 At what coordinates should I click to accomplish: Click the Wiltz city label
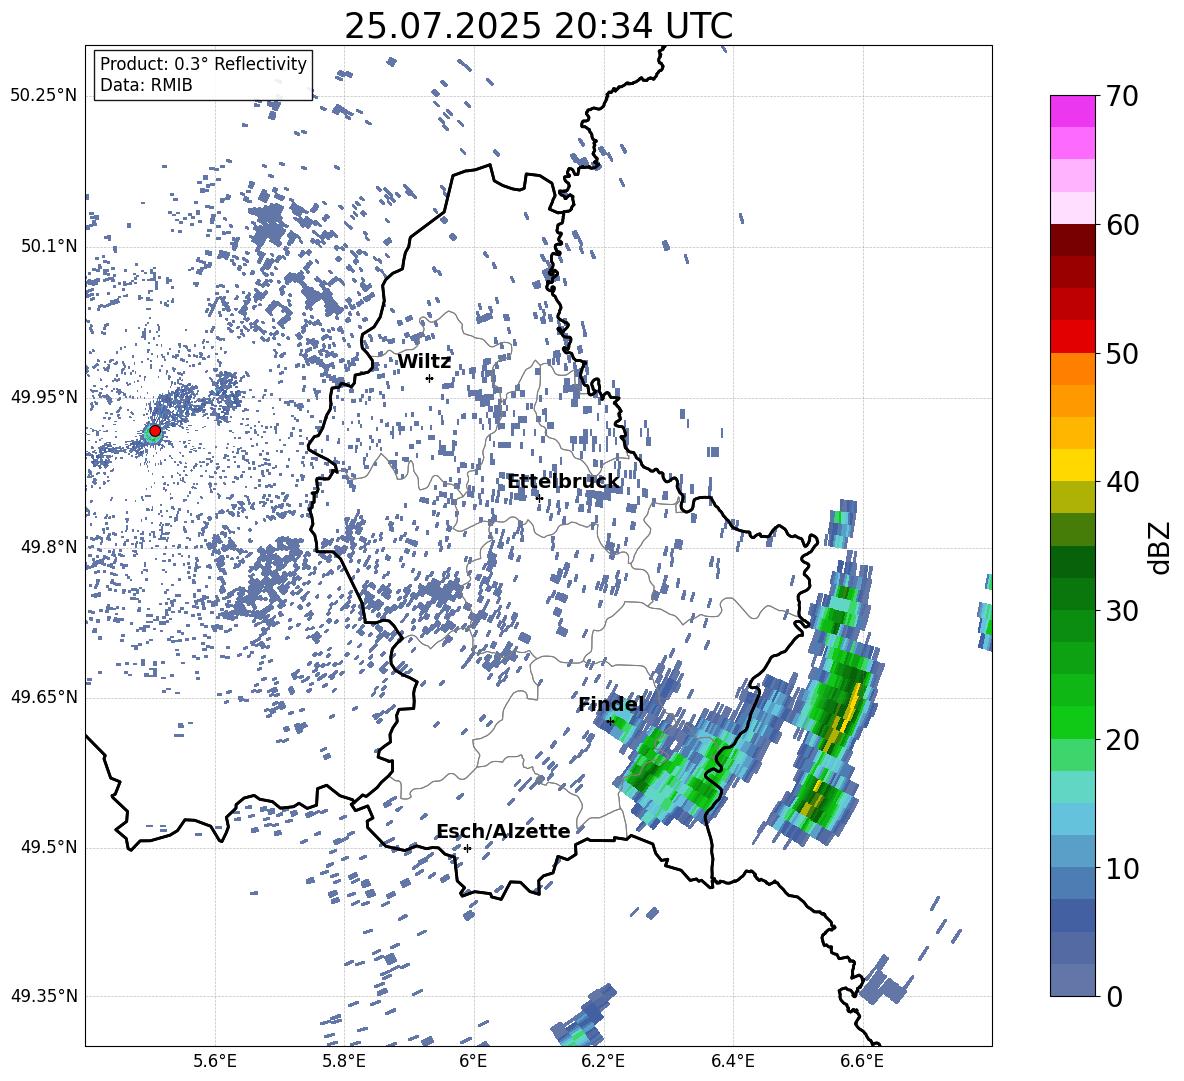[x=424, y=362]
